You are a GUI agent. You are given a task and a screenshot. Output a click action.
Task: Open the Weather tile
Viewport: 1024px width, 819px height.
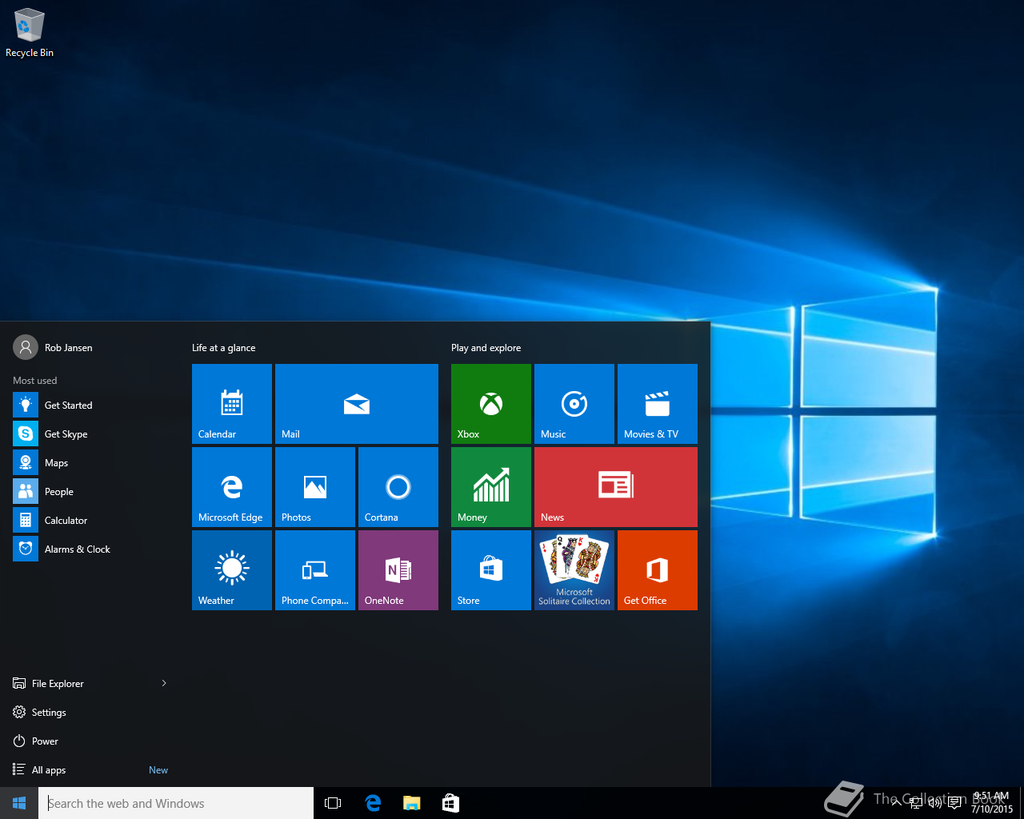(x=231, y=570)
